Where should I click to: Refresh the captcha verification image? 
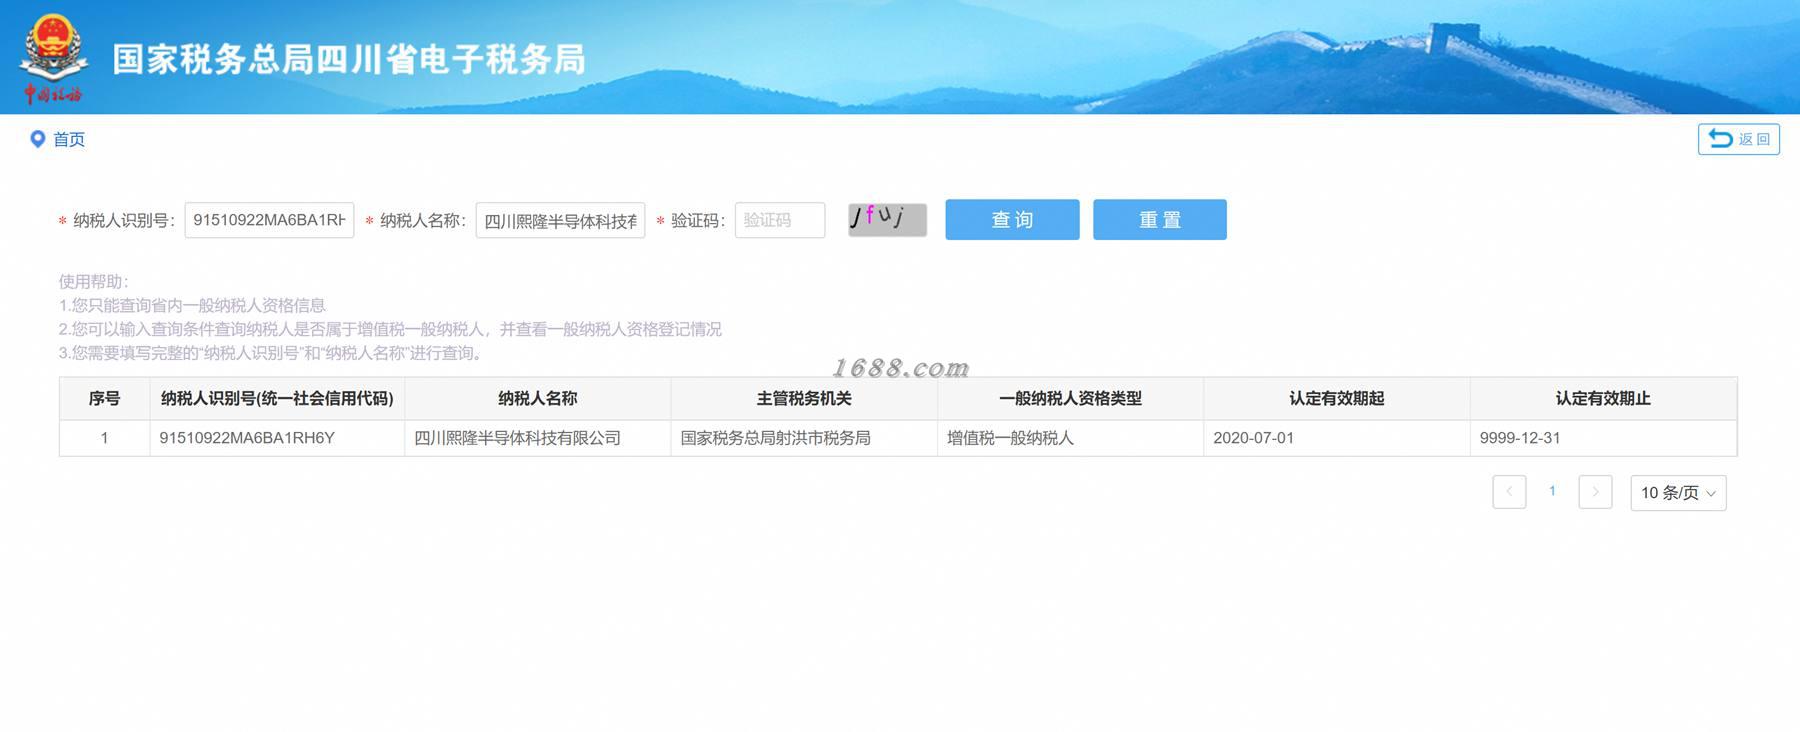point(887,219)
